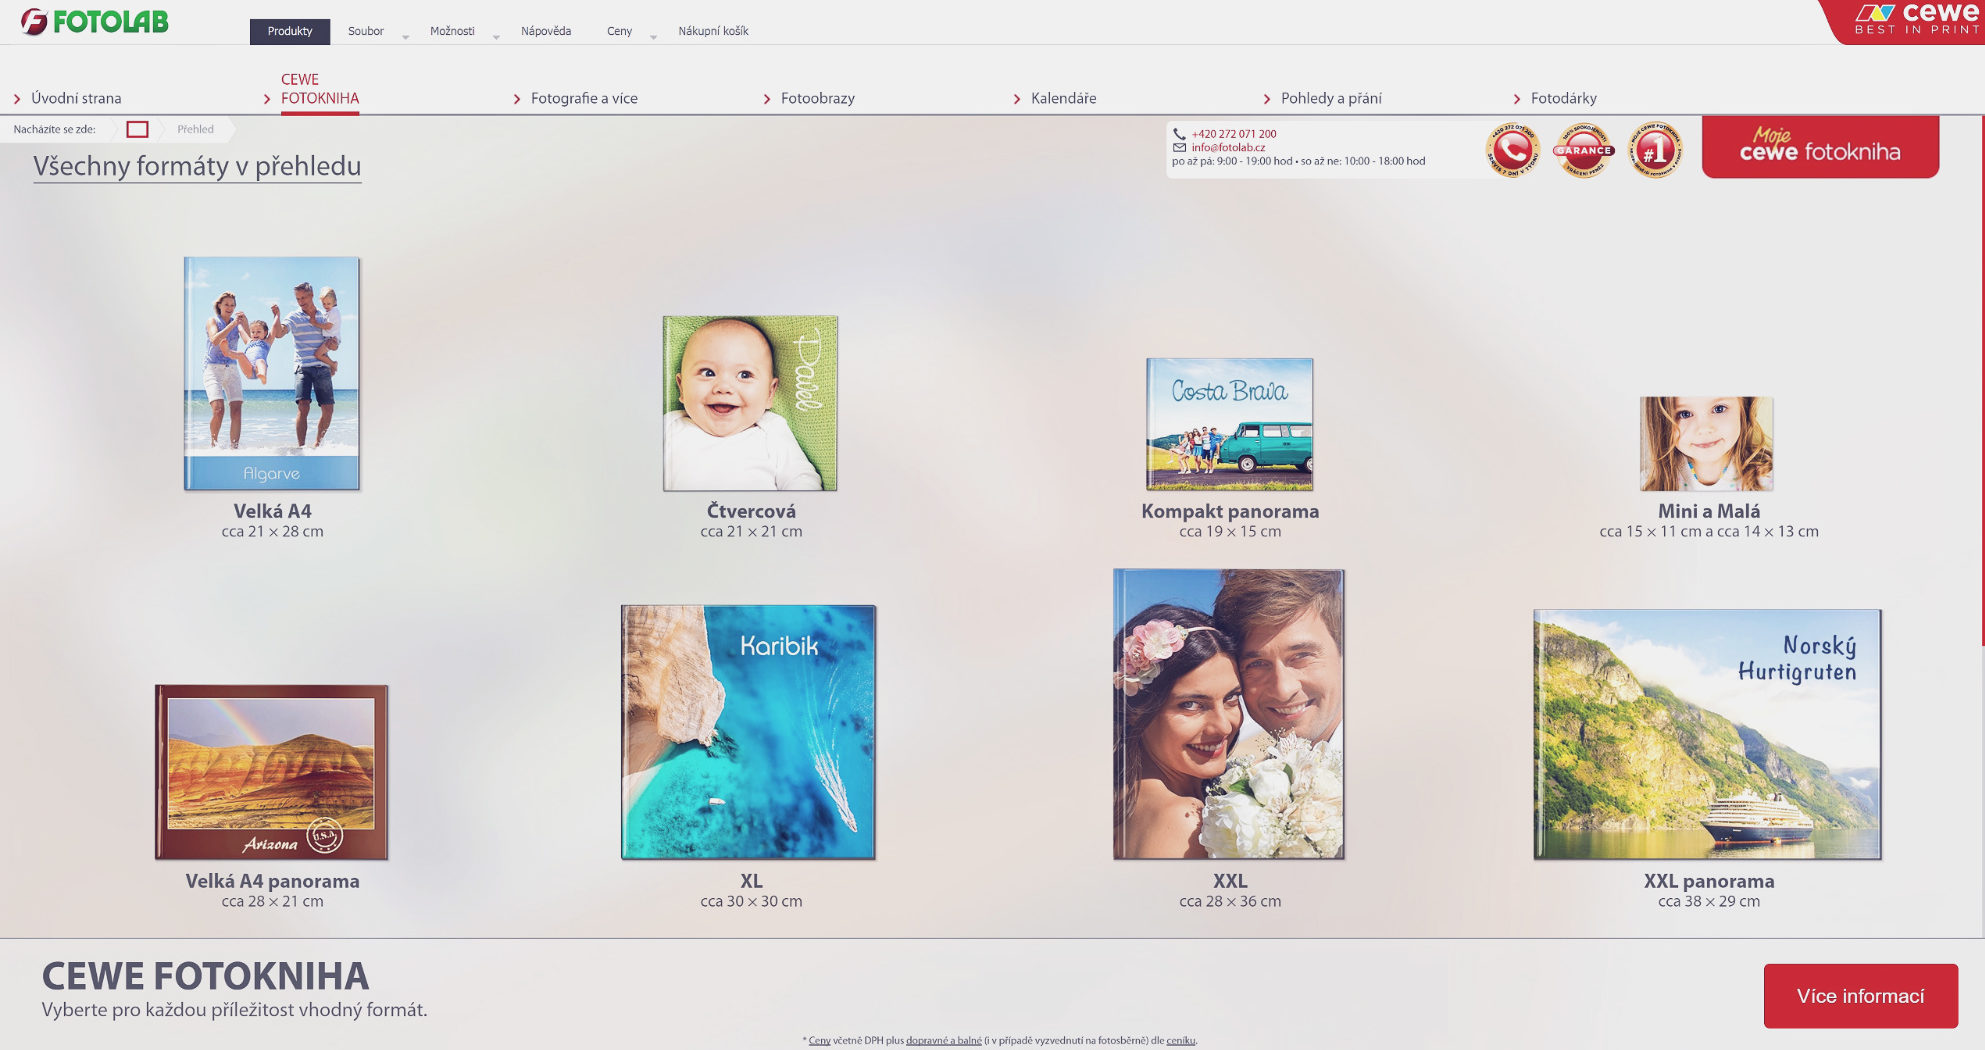Expand the Soubor dropdown arrow
The width and height of the screenshot is (1985, 1050).
coord(405,37)
